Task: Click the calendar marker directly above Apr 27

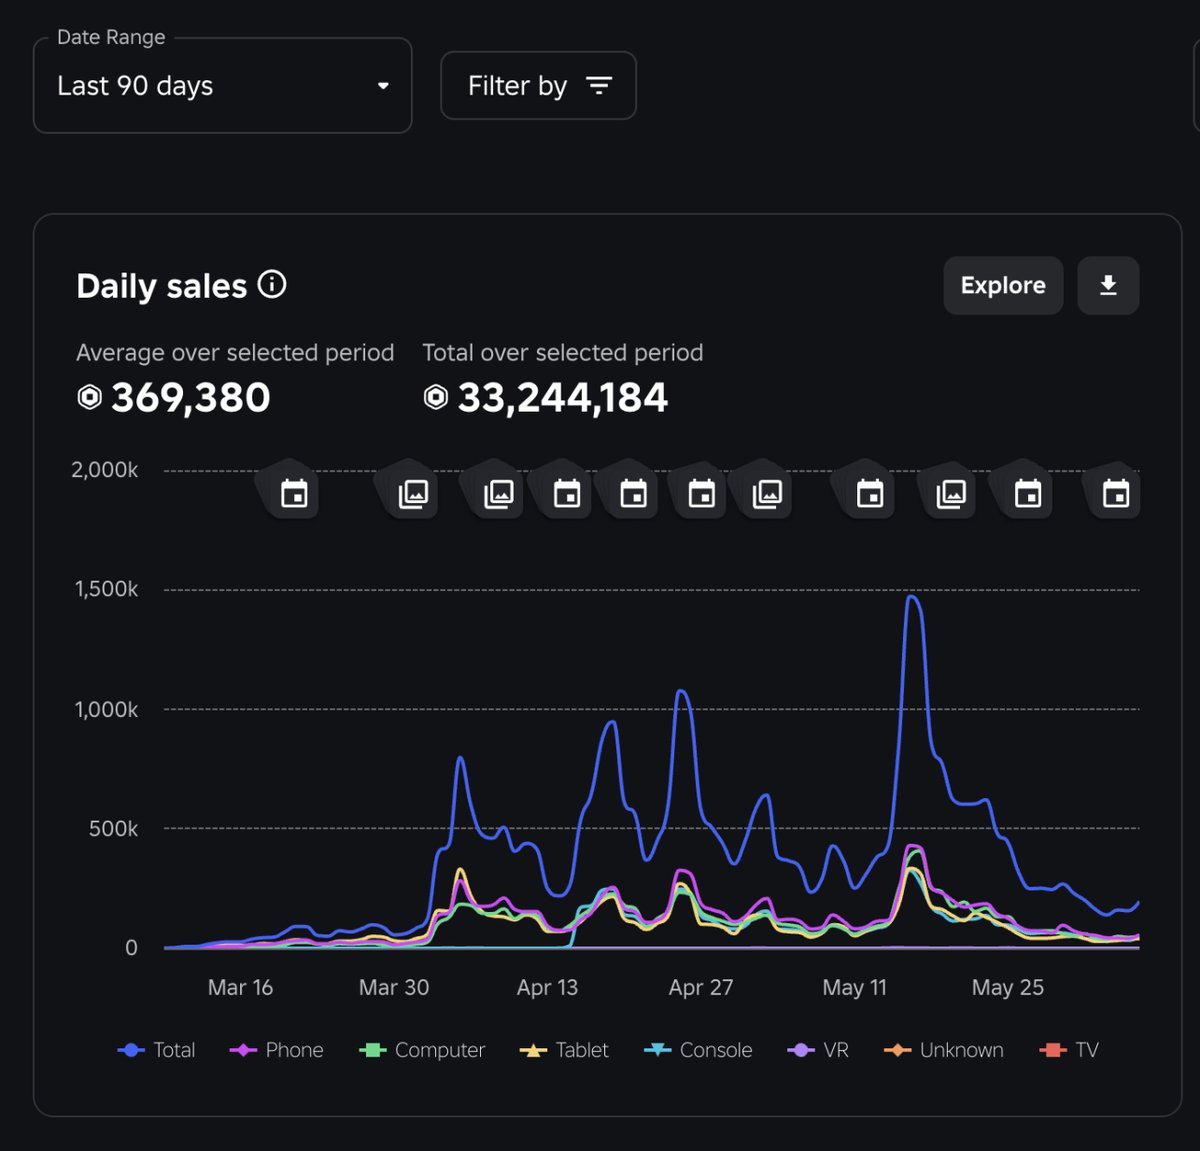Action: pos(702,493)
